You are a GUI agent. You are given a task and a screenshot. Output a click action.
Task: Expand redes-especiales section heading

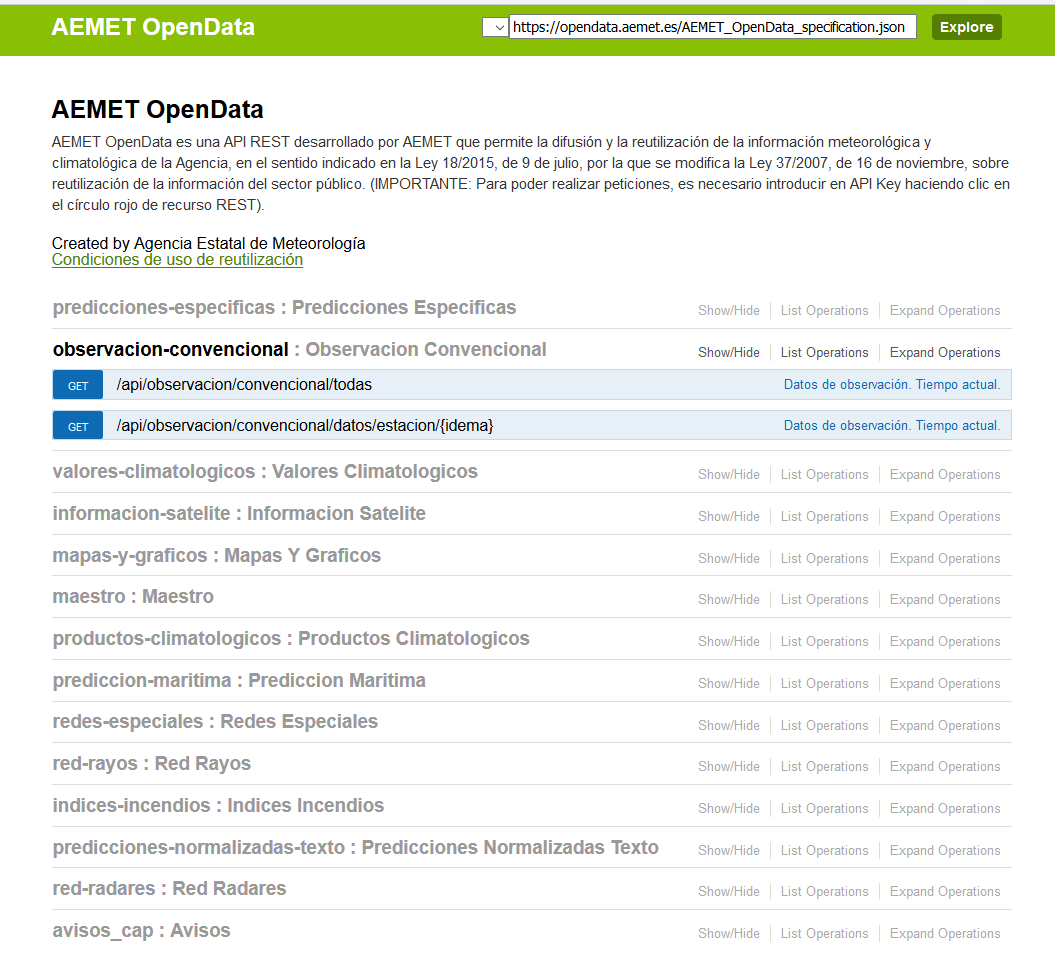215,721
